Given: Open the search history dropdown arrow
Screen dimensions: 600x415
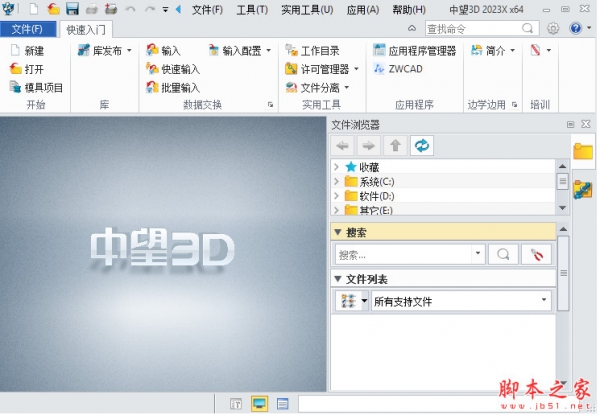Looking at the screenshot, I should pos(478,254).
